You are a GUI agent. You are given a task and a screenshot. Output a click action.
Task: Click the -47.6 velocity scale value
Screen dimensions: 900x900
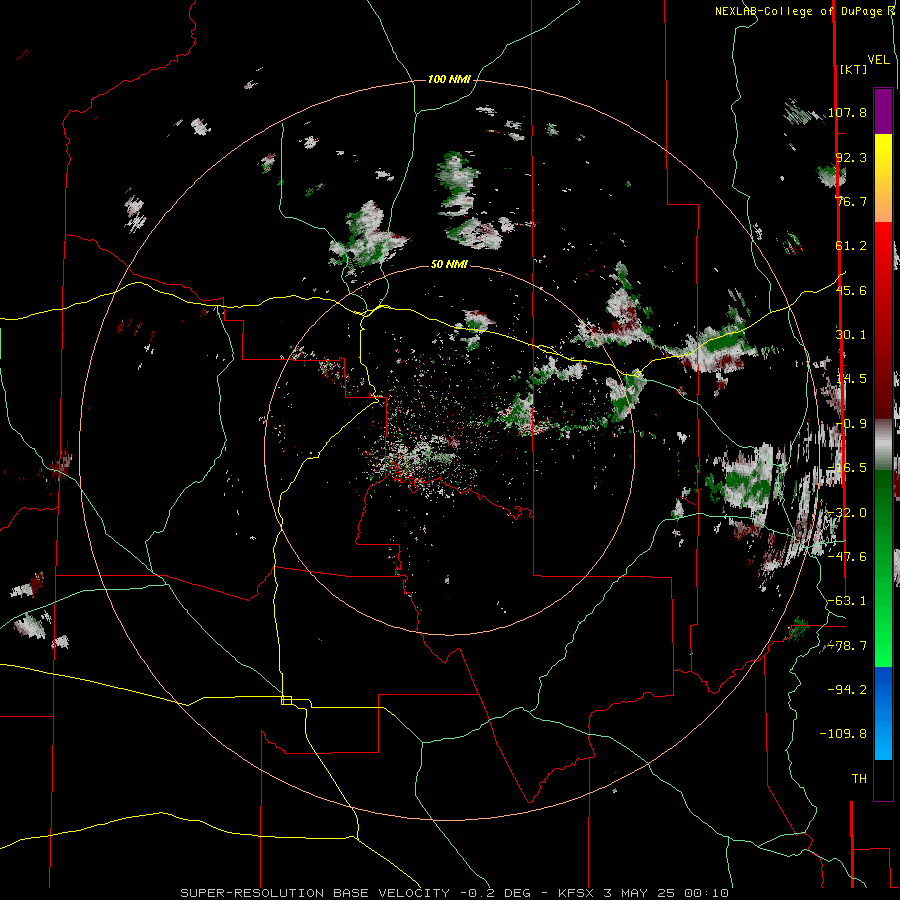point(847,556)
